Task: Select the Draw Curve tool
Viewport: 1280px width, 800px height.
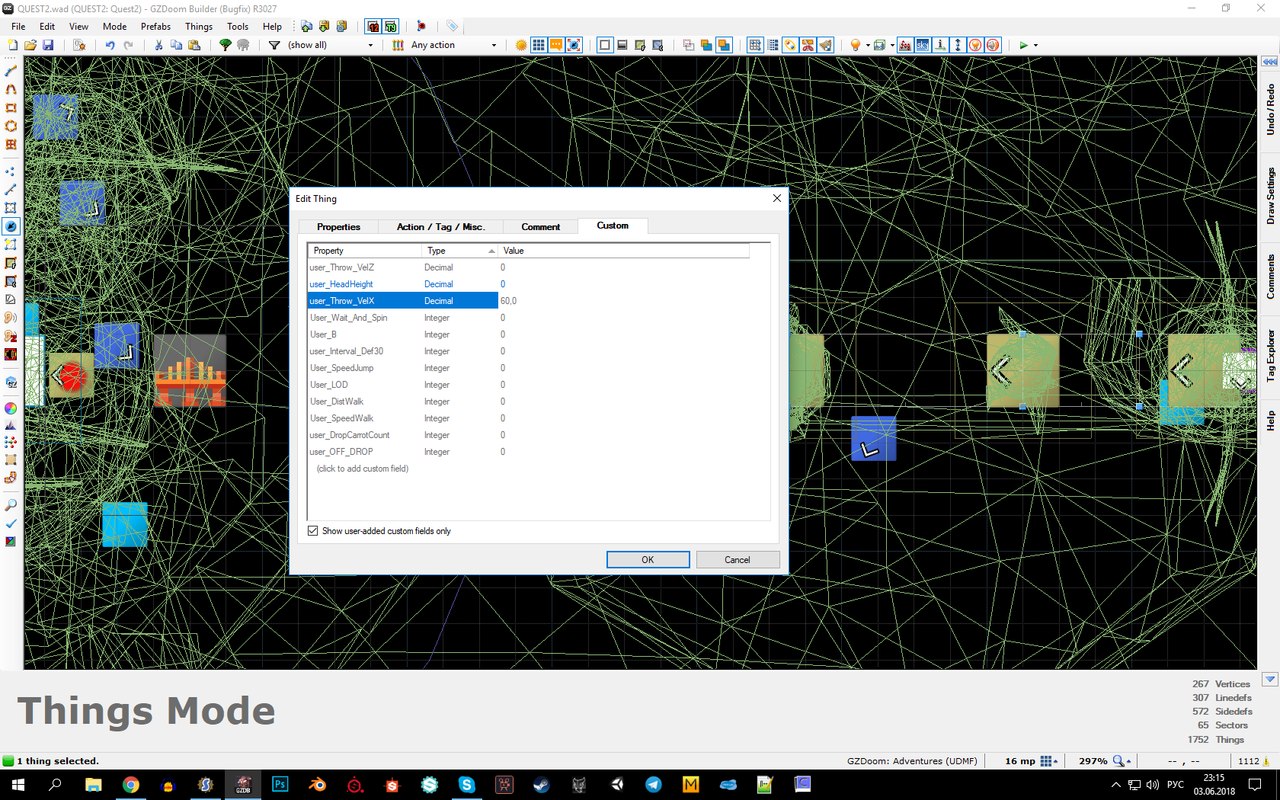Action: pyautogui.click(x=11, y=89)
